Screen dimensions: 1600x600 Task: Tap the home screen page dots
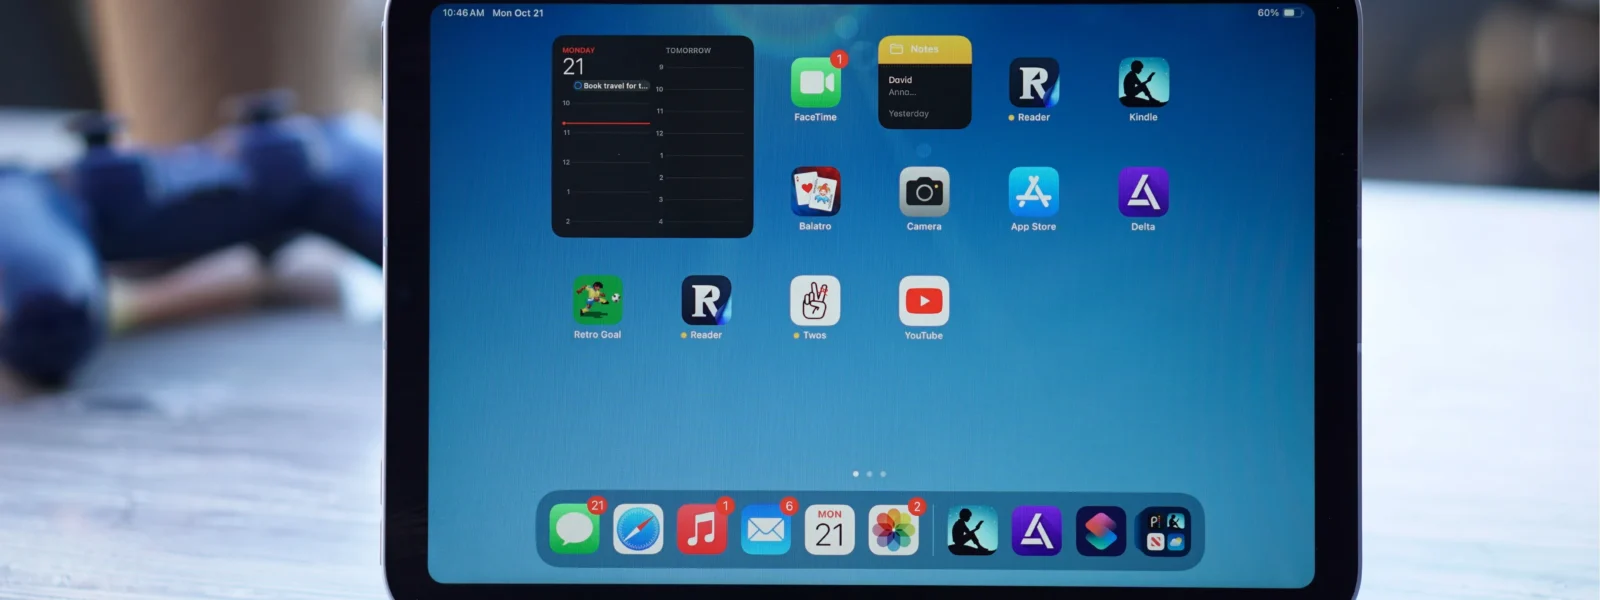click(869, 474)
